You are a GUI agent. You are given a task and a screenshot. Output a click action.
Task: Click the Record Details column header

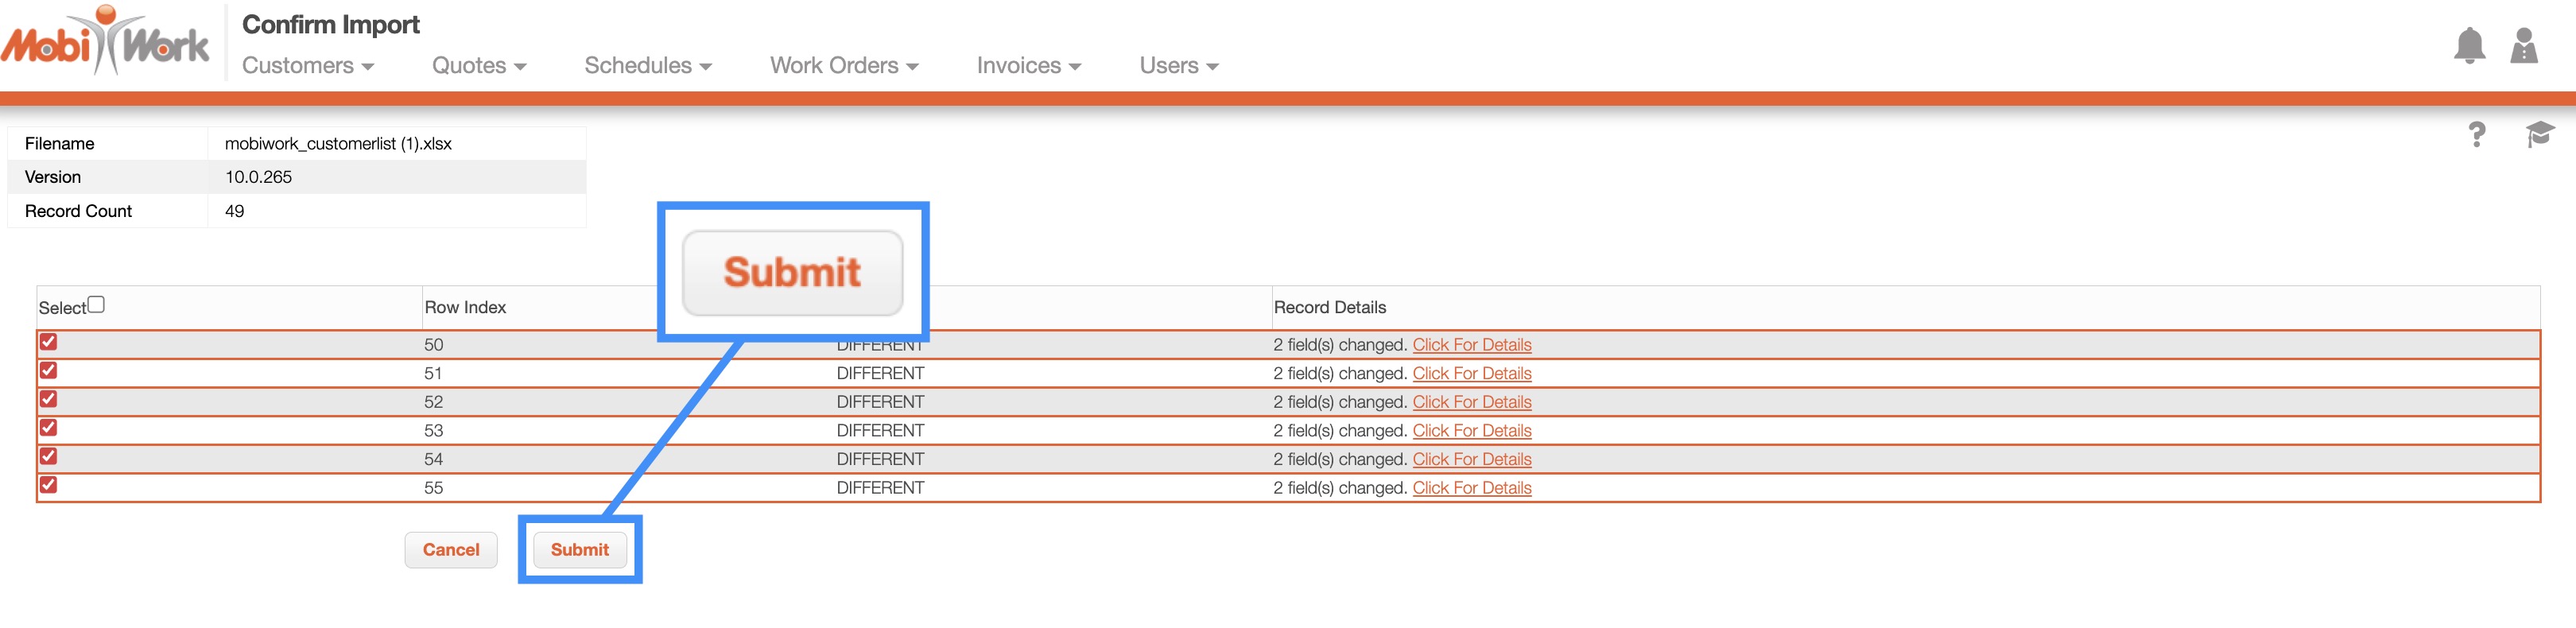(1329, 308)
